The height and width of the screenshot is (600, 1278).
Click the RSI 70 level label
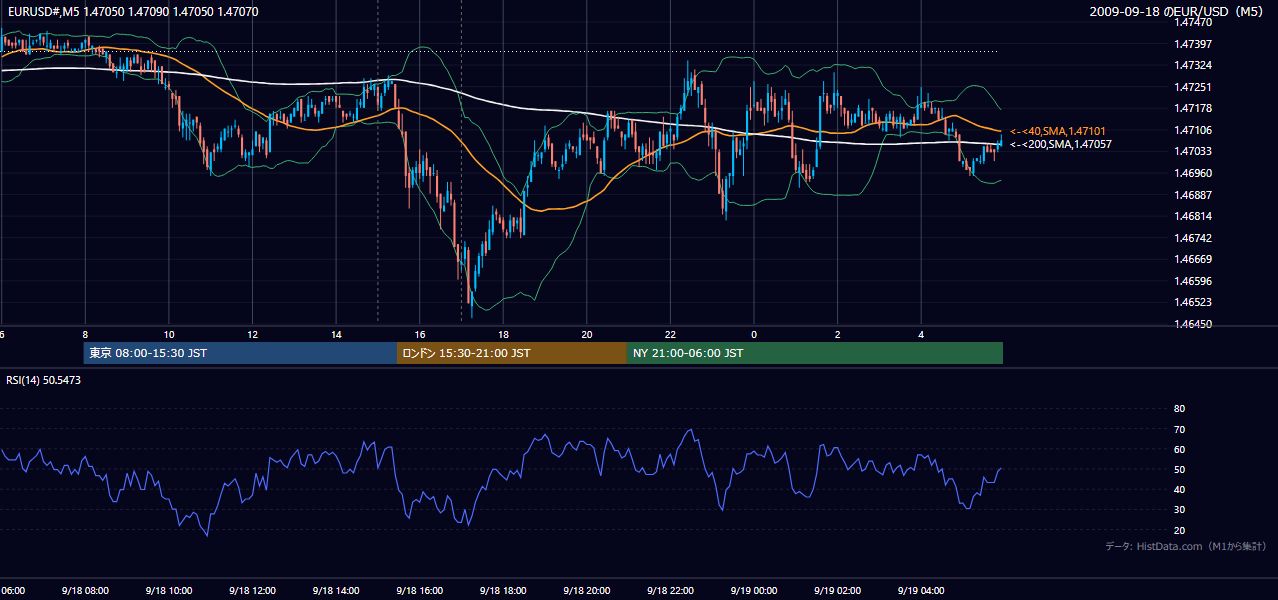[1179, 429]
